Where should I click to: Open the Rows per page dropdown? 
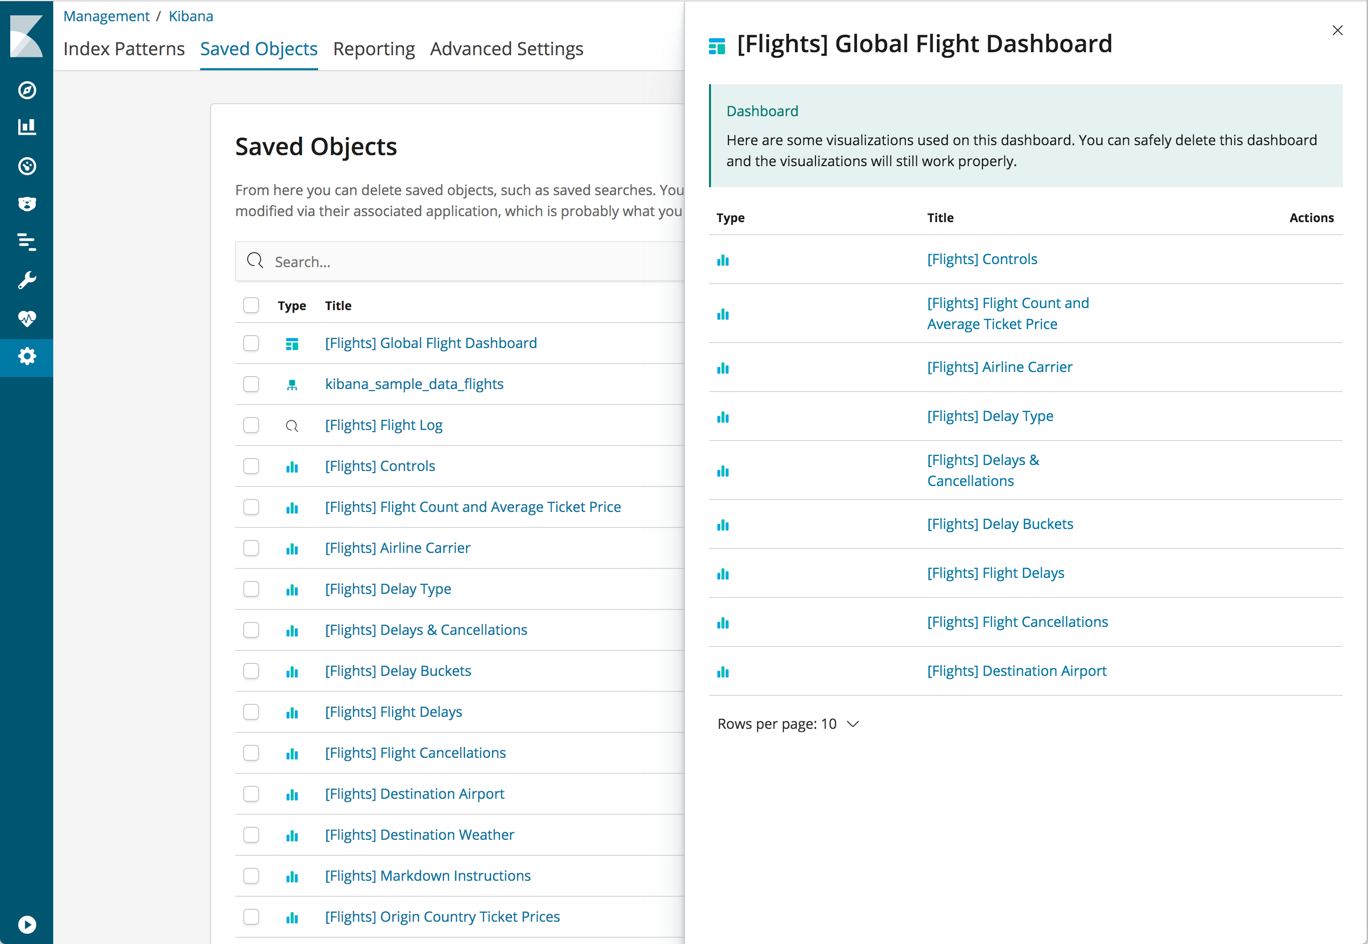point(788,724)
